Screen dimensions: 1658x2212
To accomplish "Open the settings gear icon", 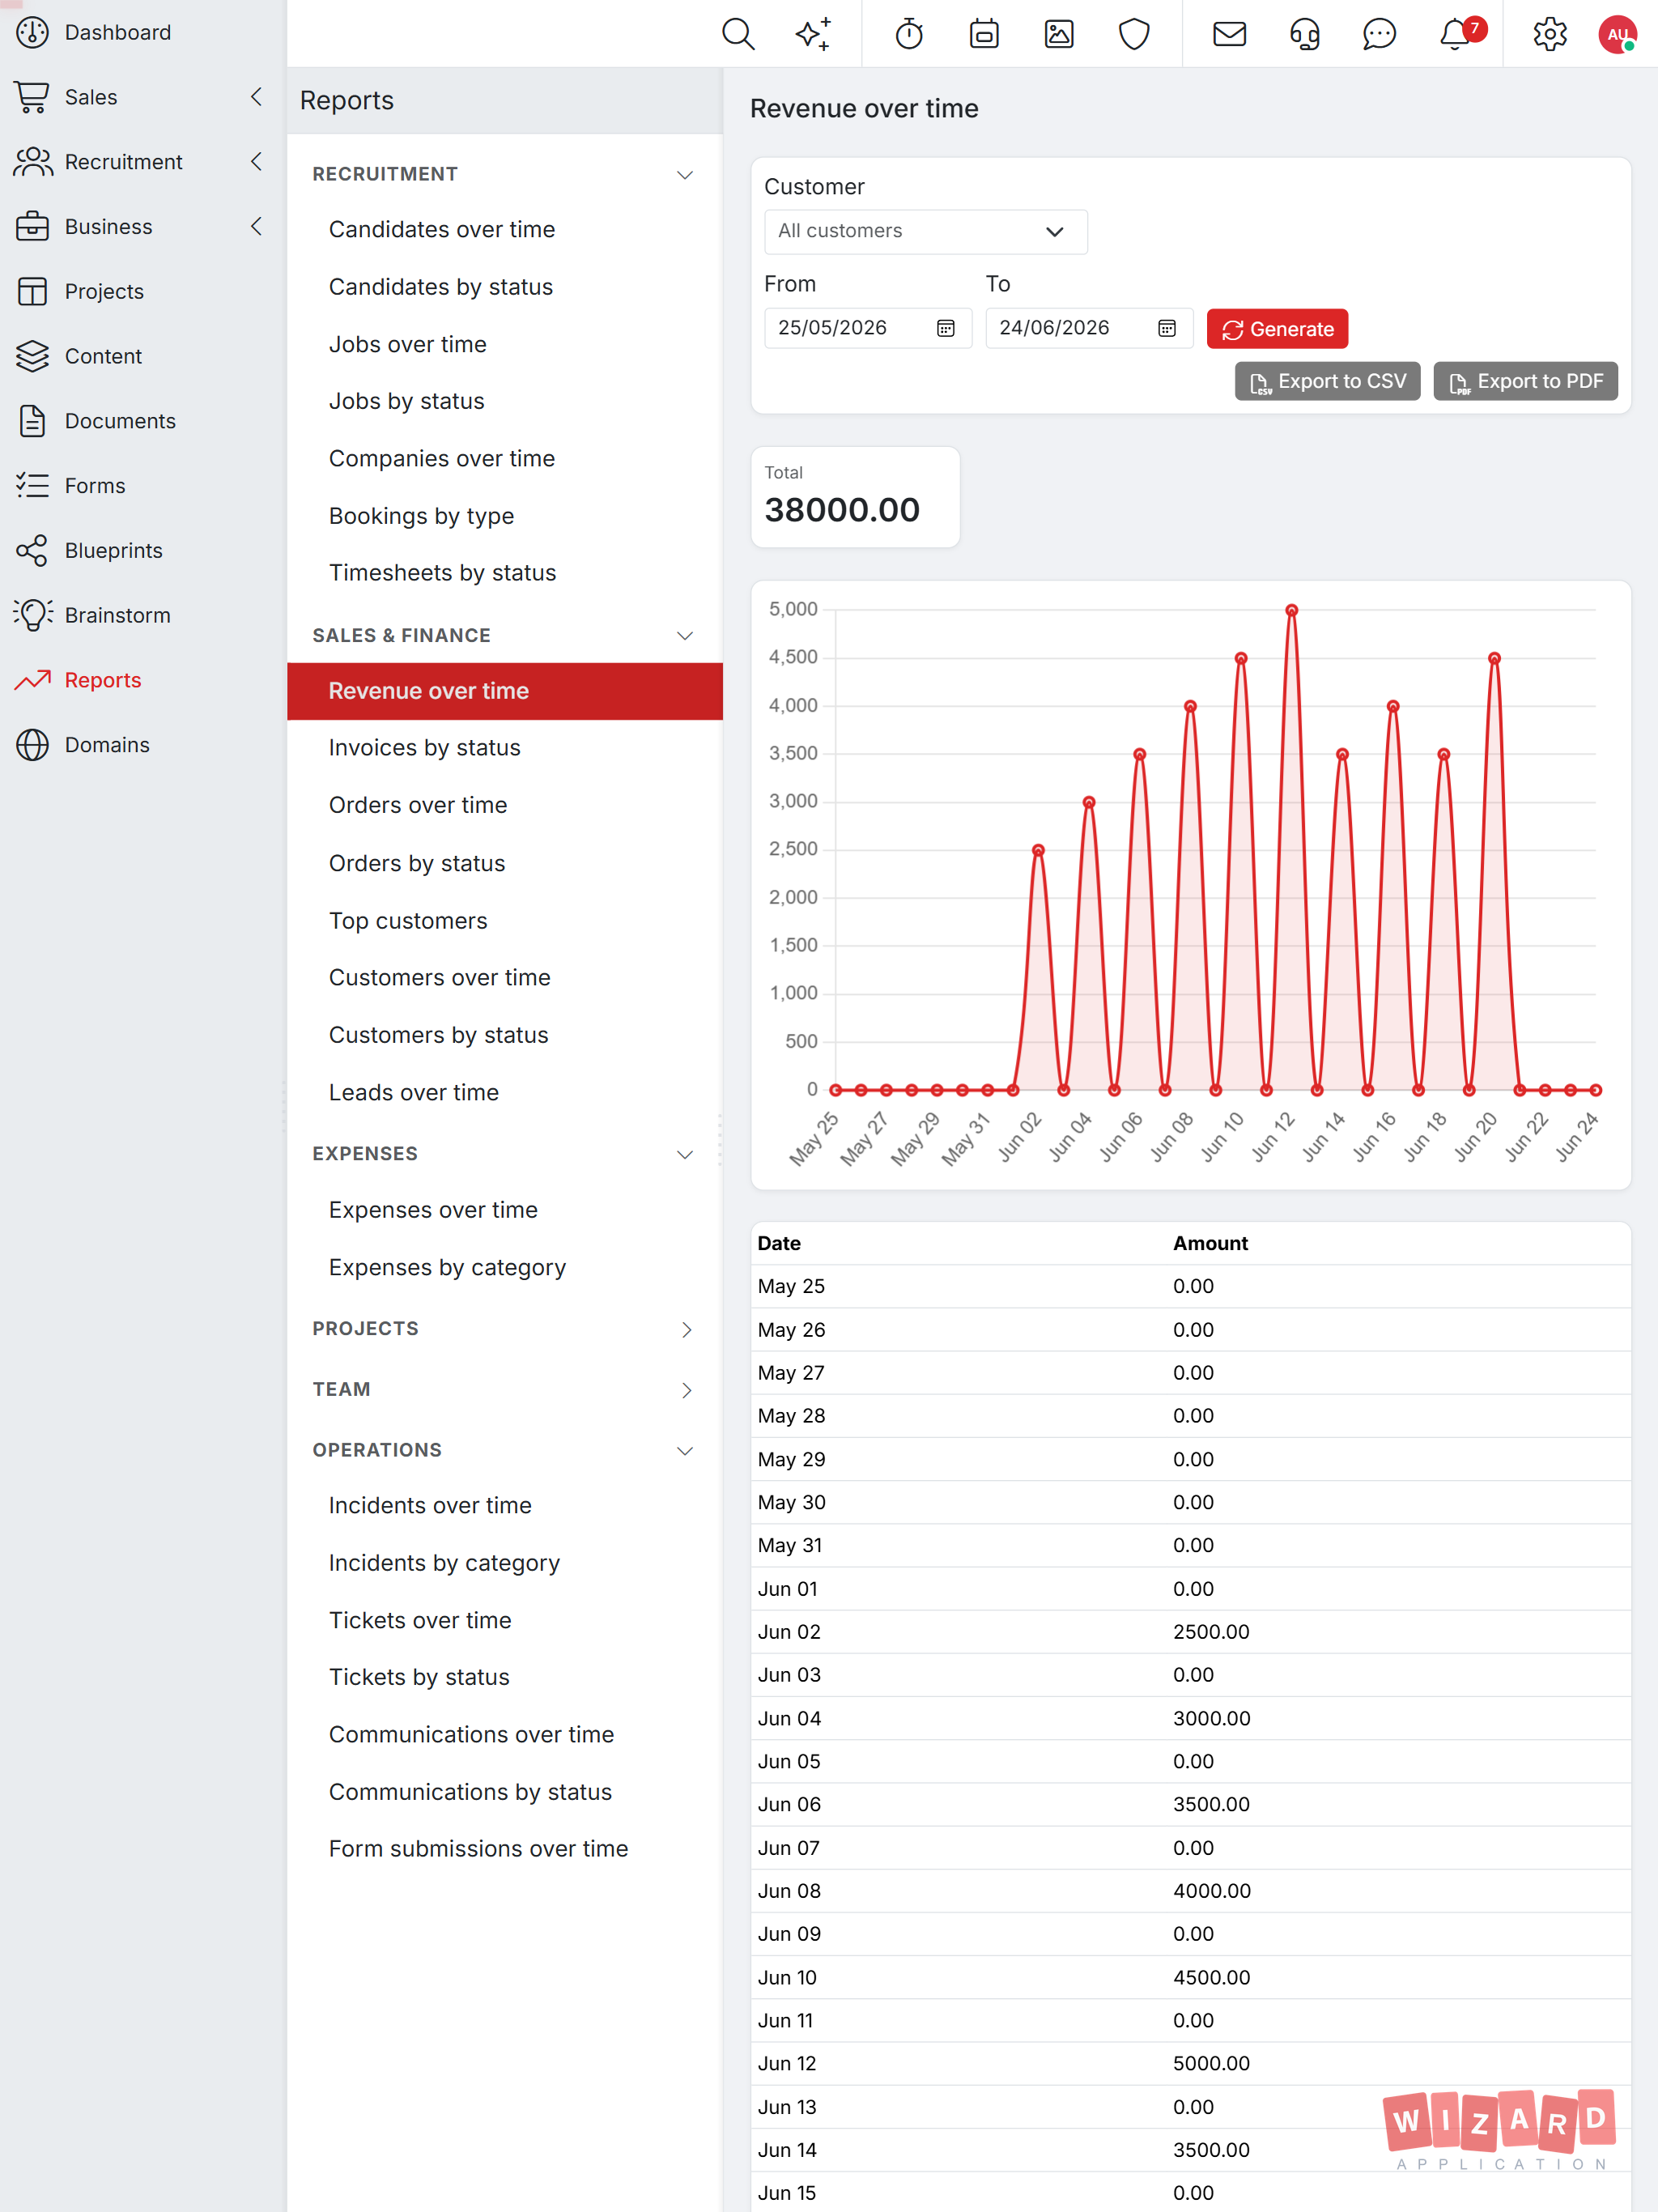I will 1549,34.
